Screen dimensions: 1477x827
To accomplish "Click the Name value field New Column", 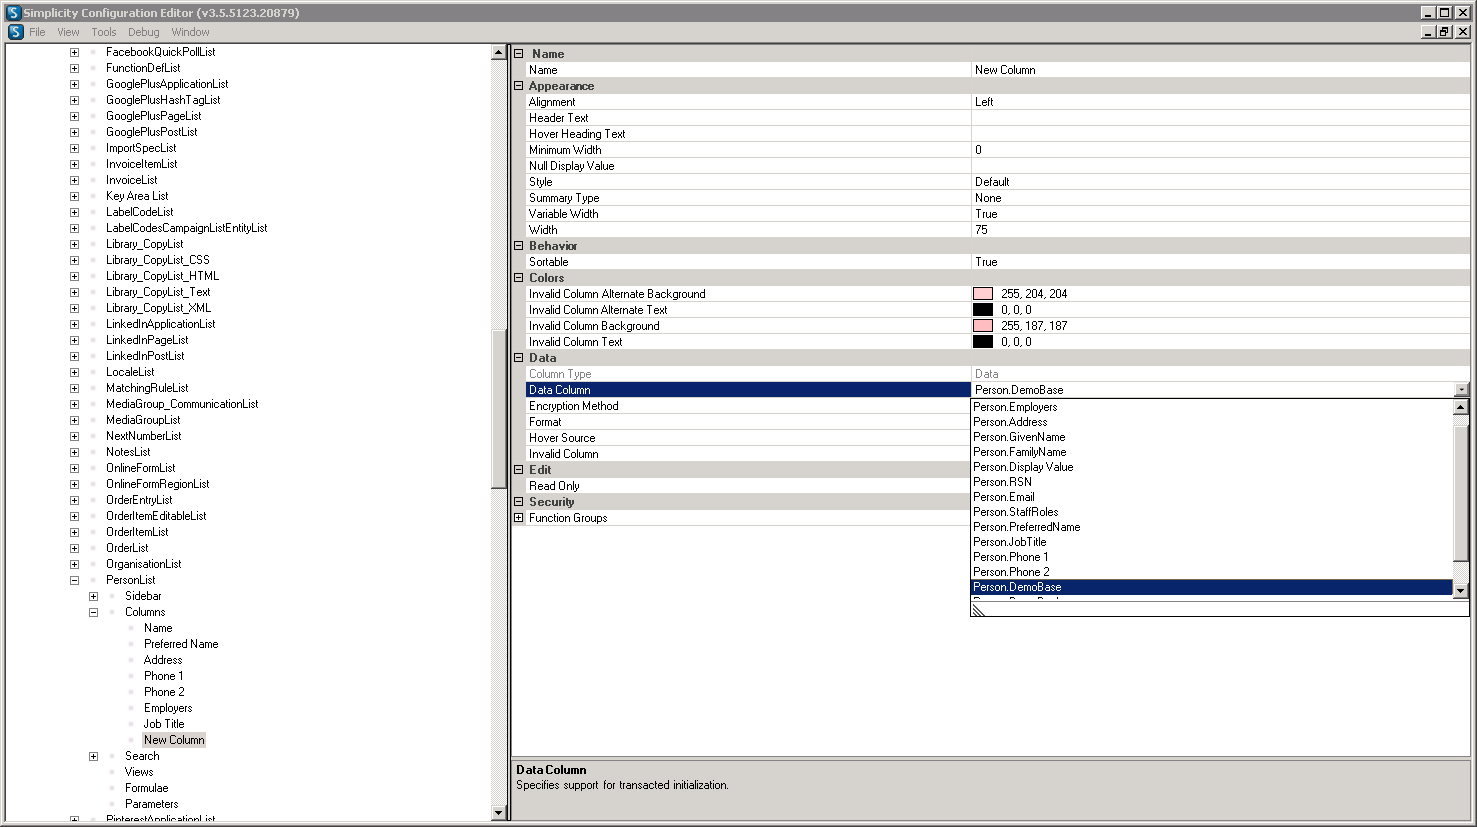I will point(1220,70).
